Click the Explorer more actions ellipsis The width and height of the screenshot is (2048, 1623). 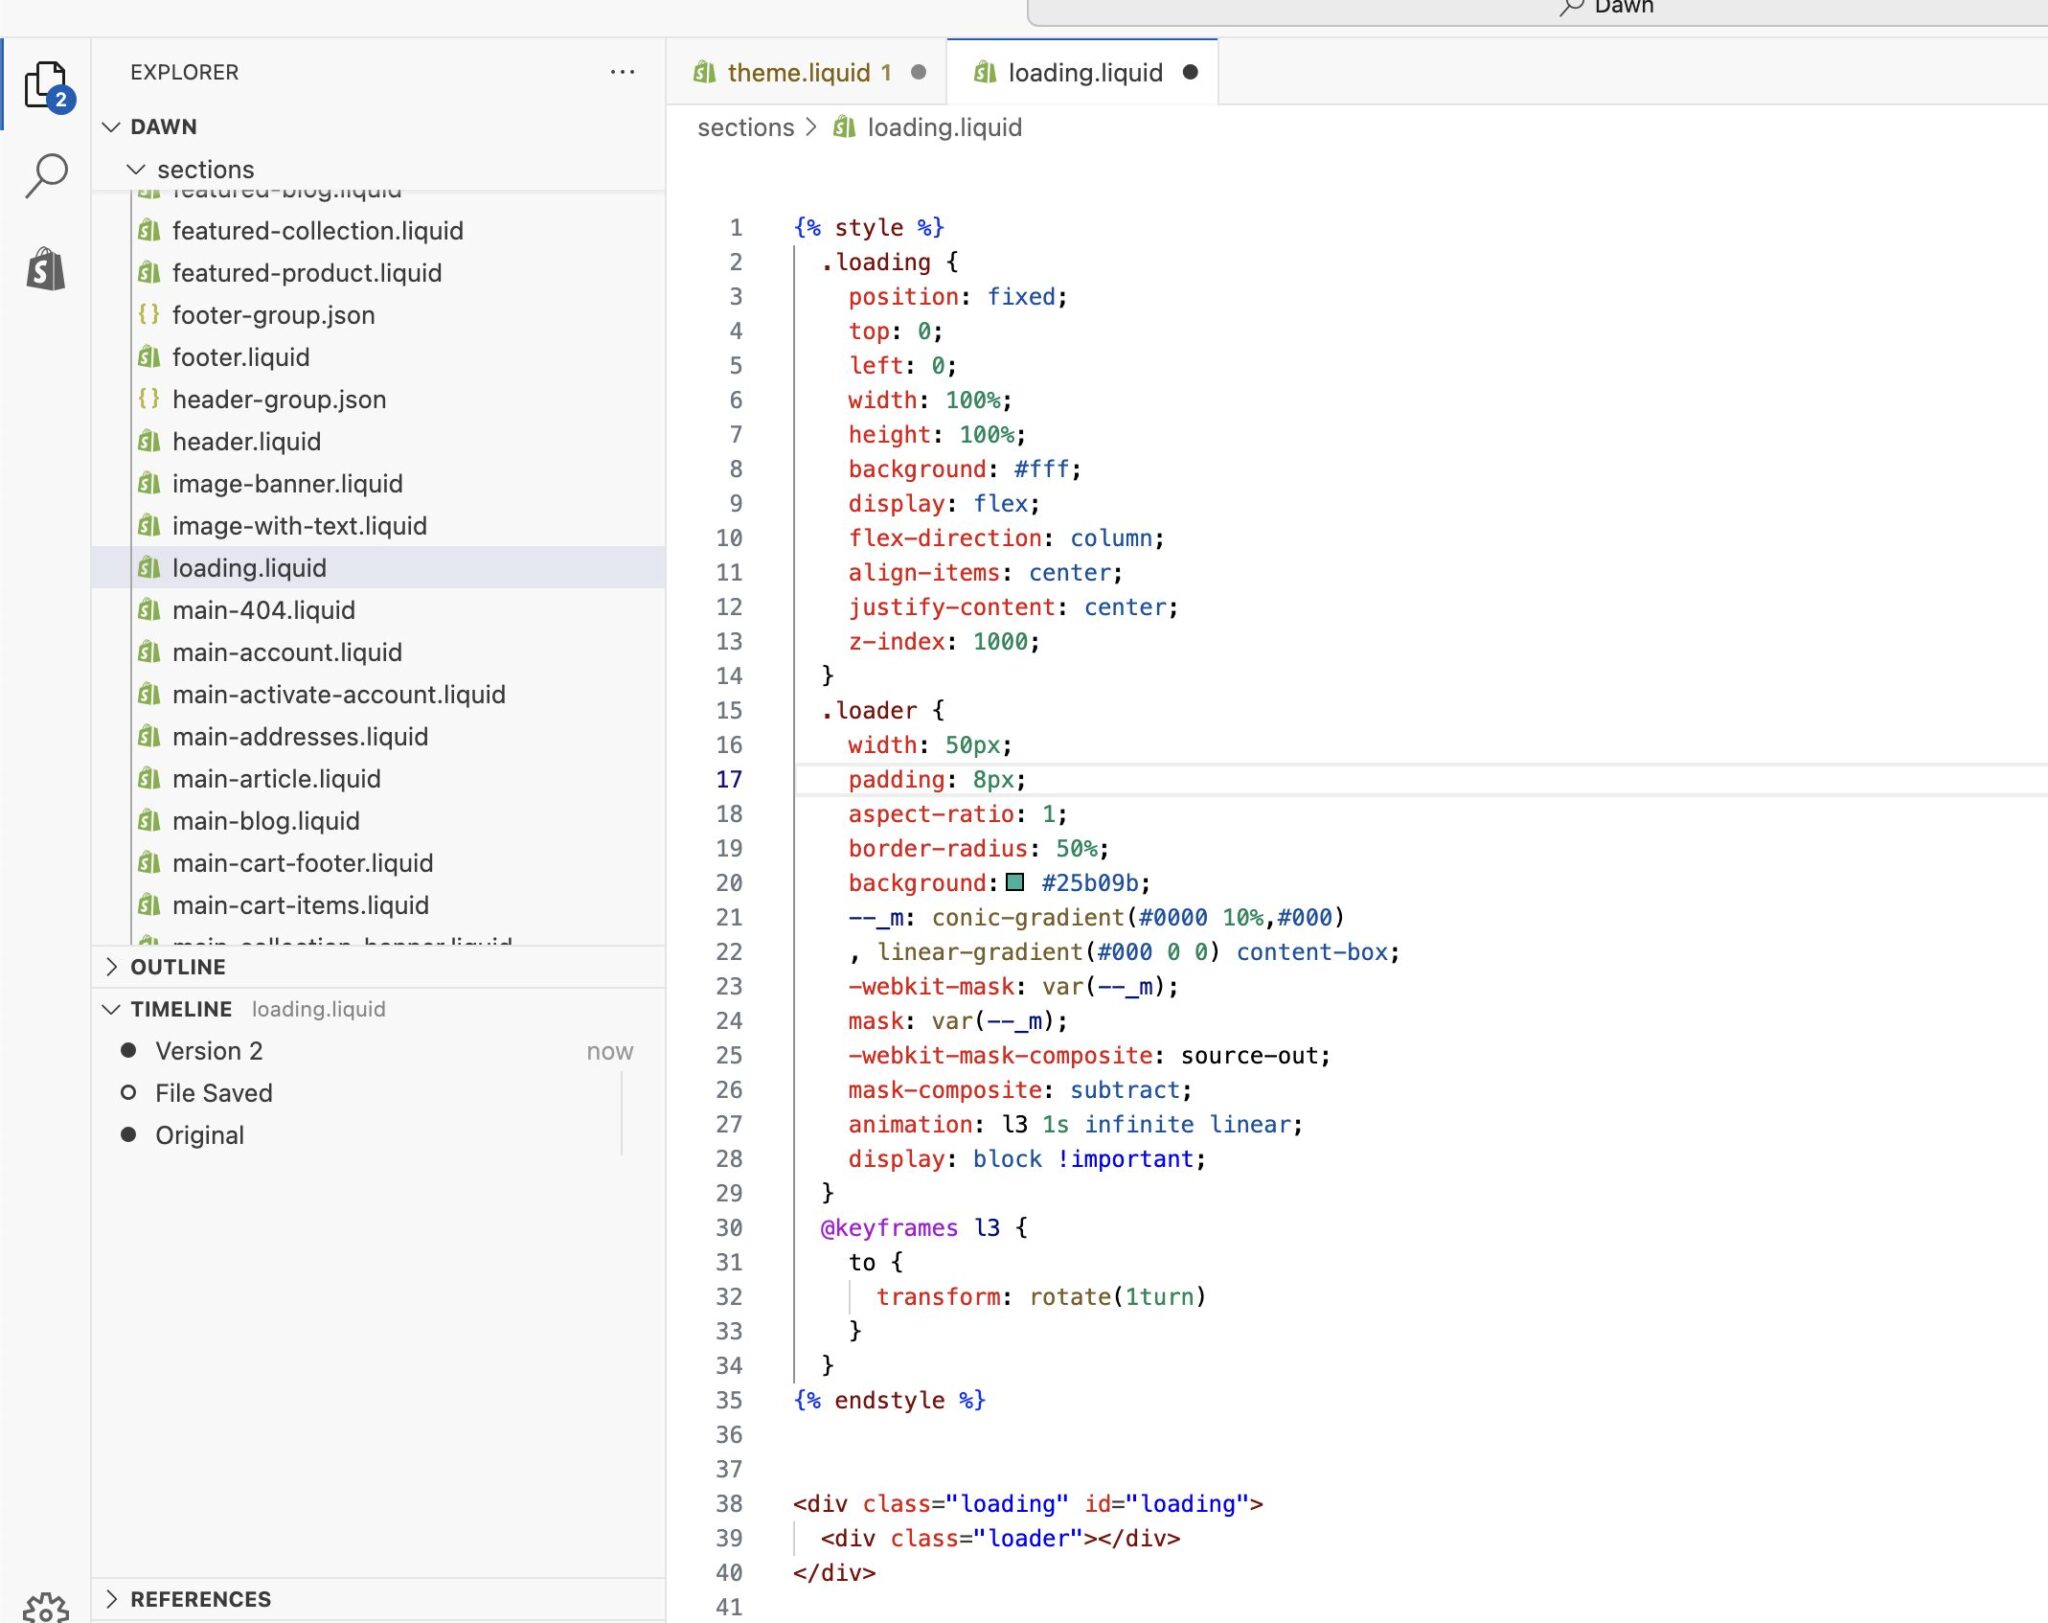coord(622,72)
